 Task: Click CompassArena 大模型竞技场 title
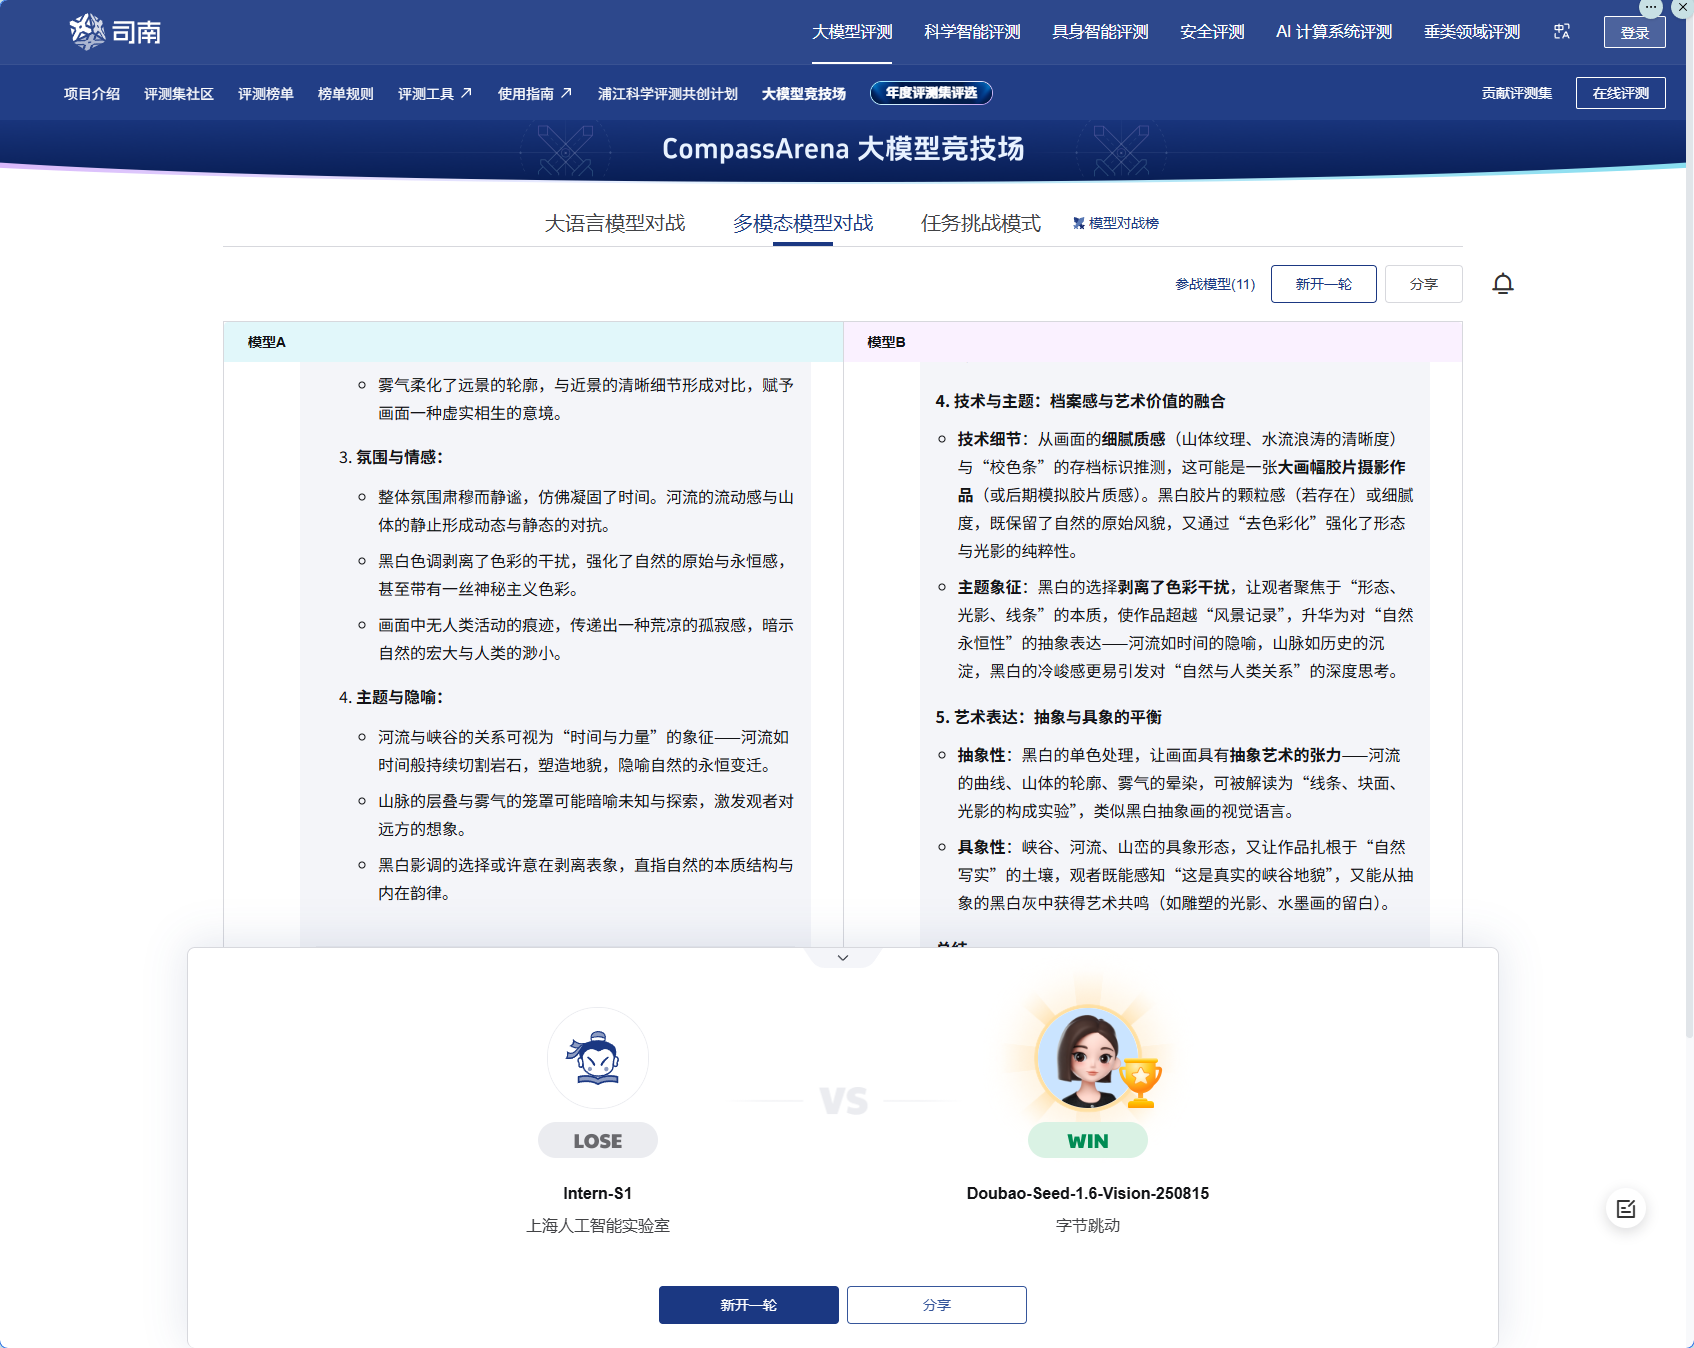click(x=843, y=149)
